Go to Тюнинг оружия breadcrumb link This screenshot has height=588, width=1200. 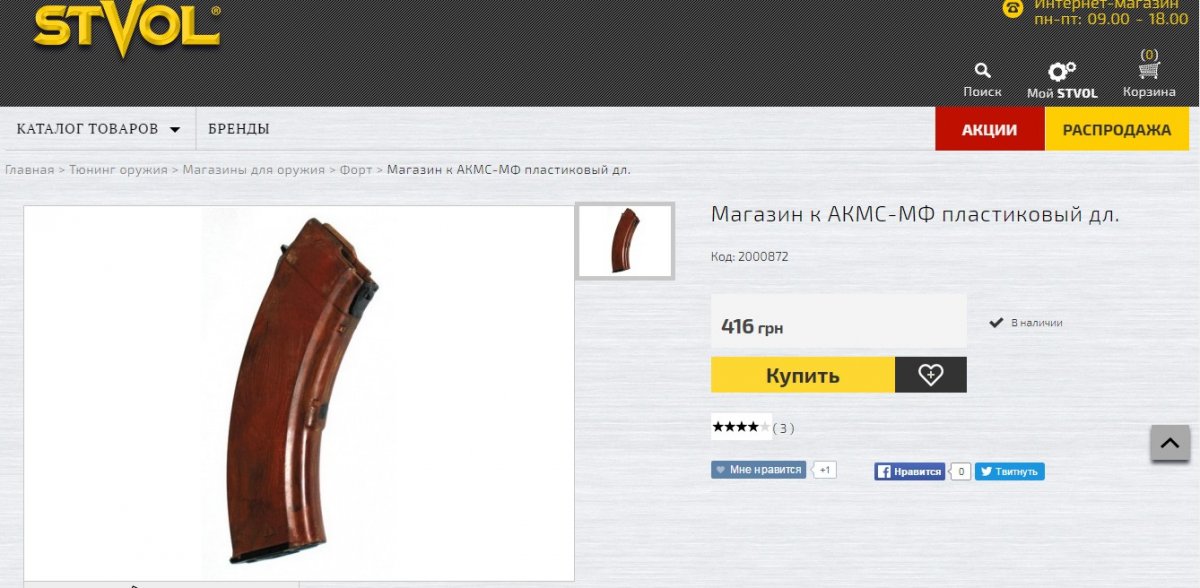tap(118, 169)
